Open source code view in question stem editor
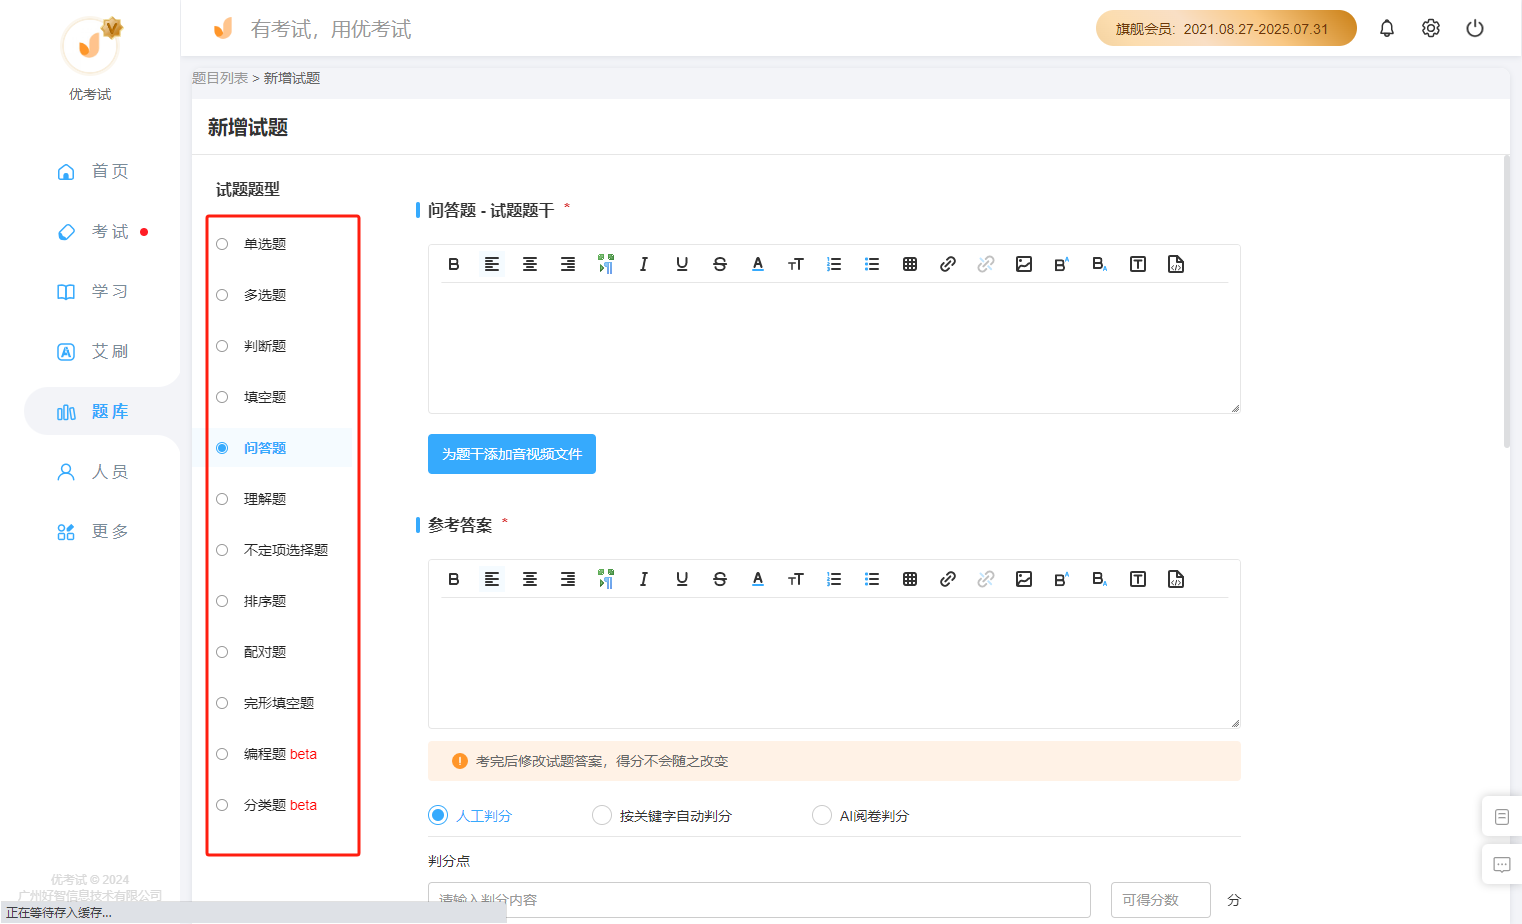This screenshot has height=924, width=1522. [x=1176, y=264]
